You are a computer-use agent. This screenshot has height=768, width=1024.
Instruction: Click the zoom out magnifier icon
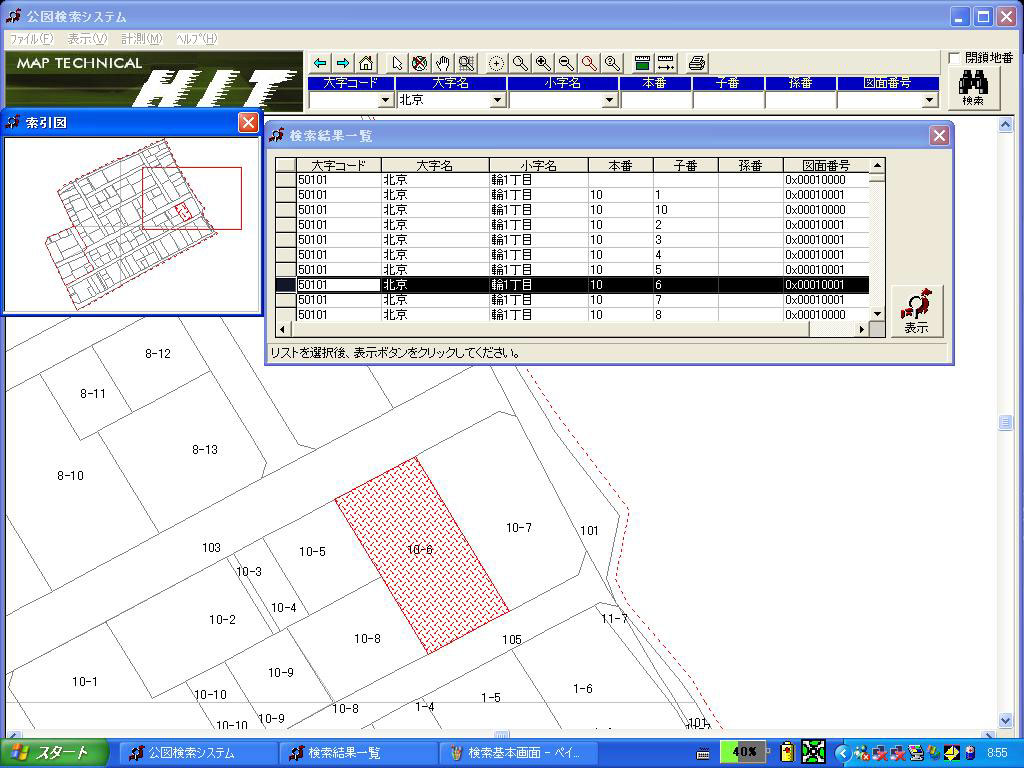click(566, 63)
